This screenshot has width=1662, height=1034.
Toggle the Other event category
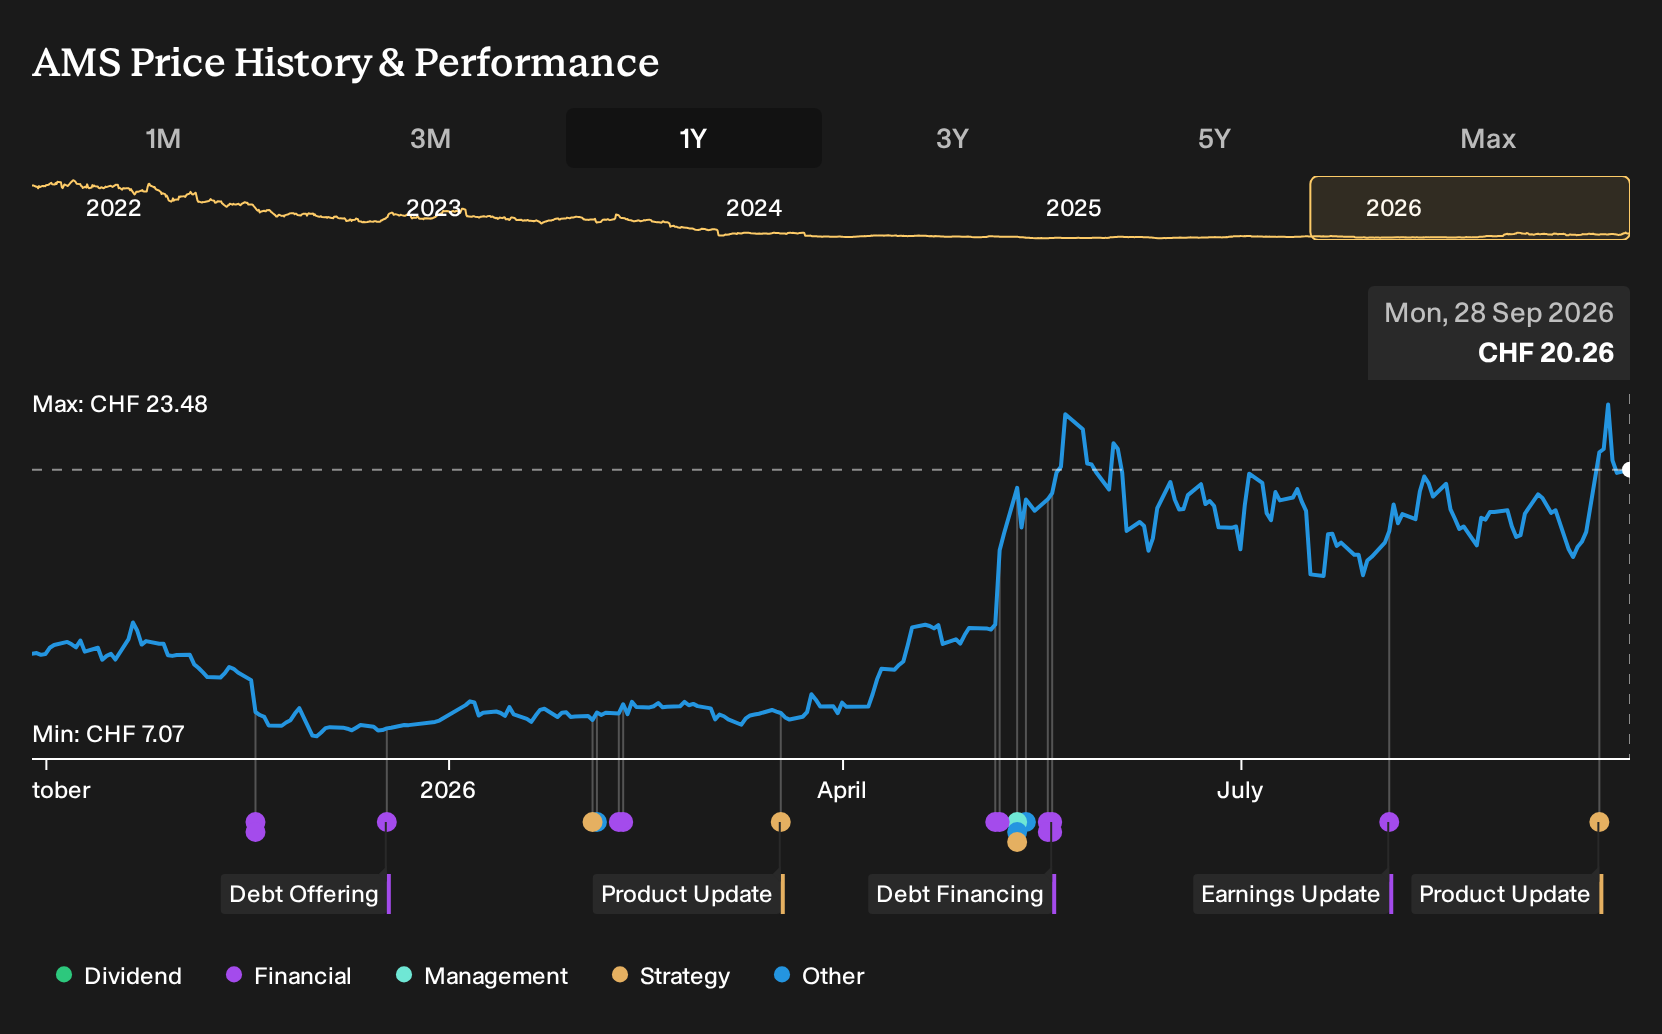(x=819, y=976)
